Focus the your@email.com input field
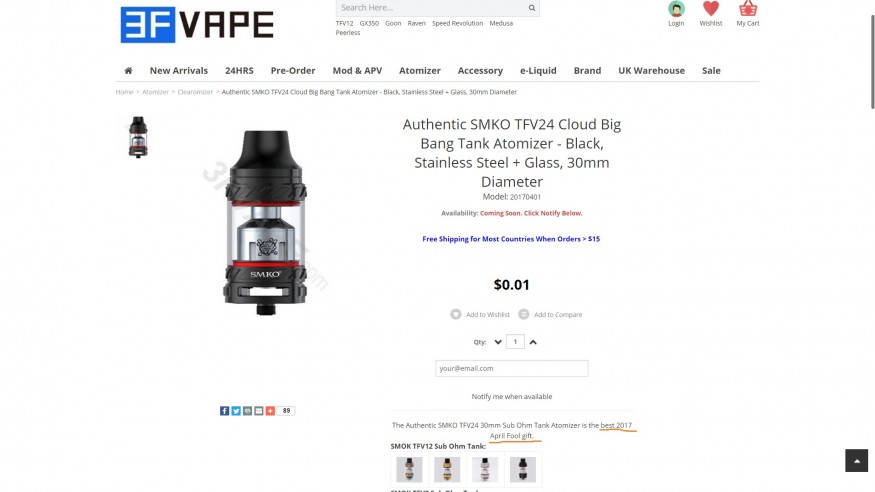The image size is (875, 492). (x=512, y=368)
